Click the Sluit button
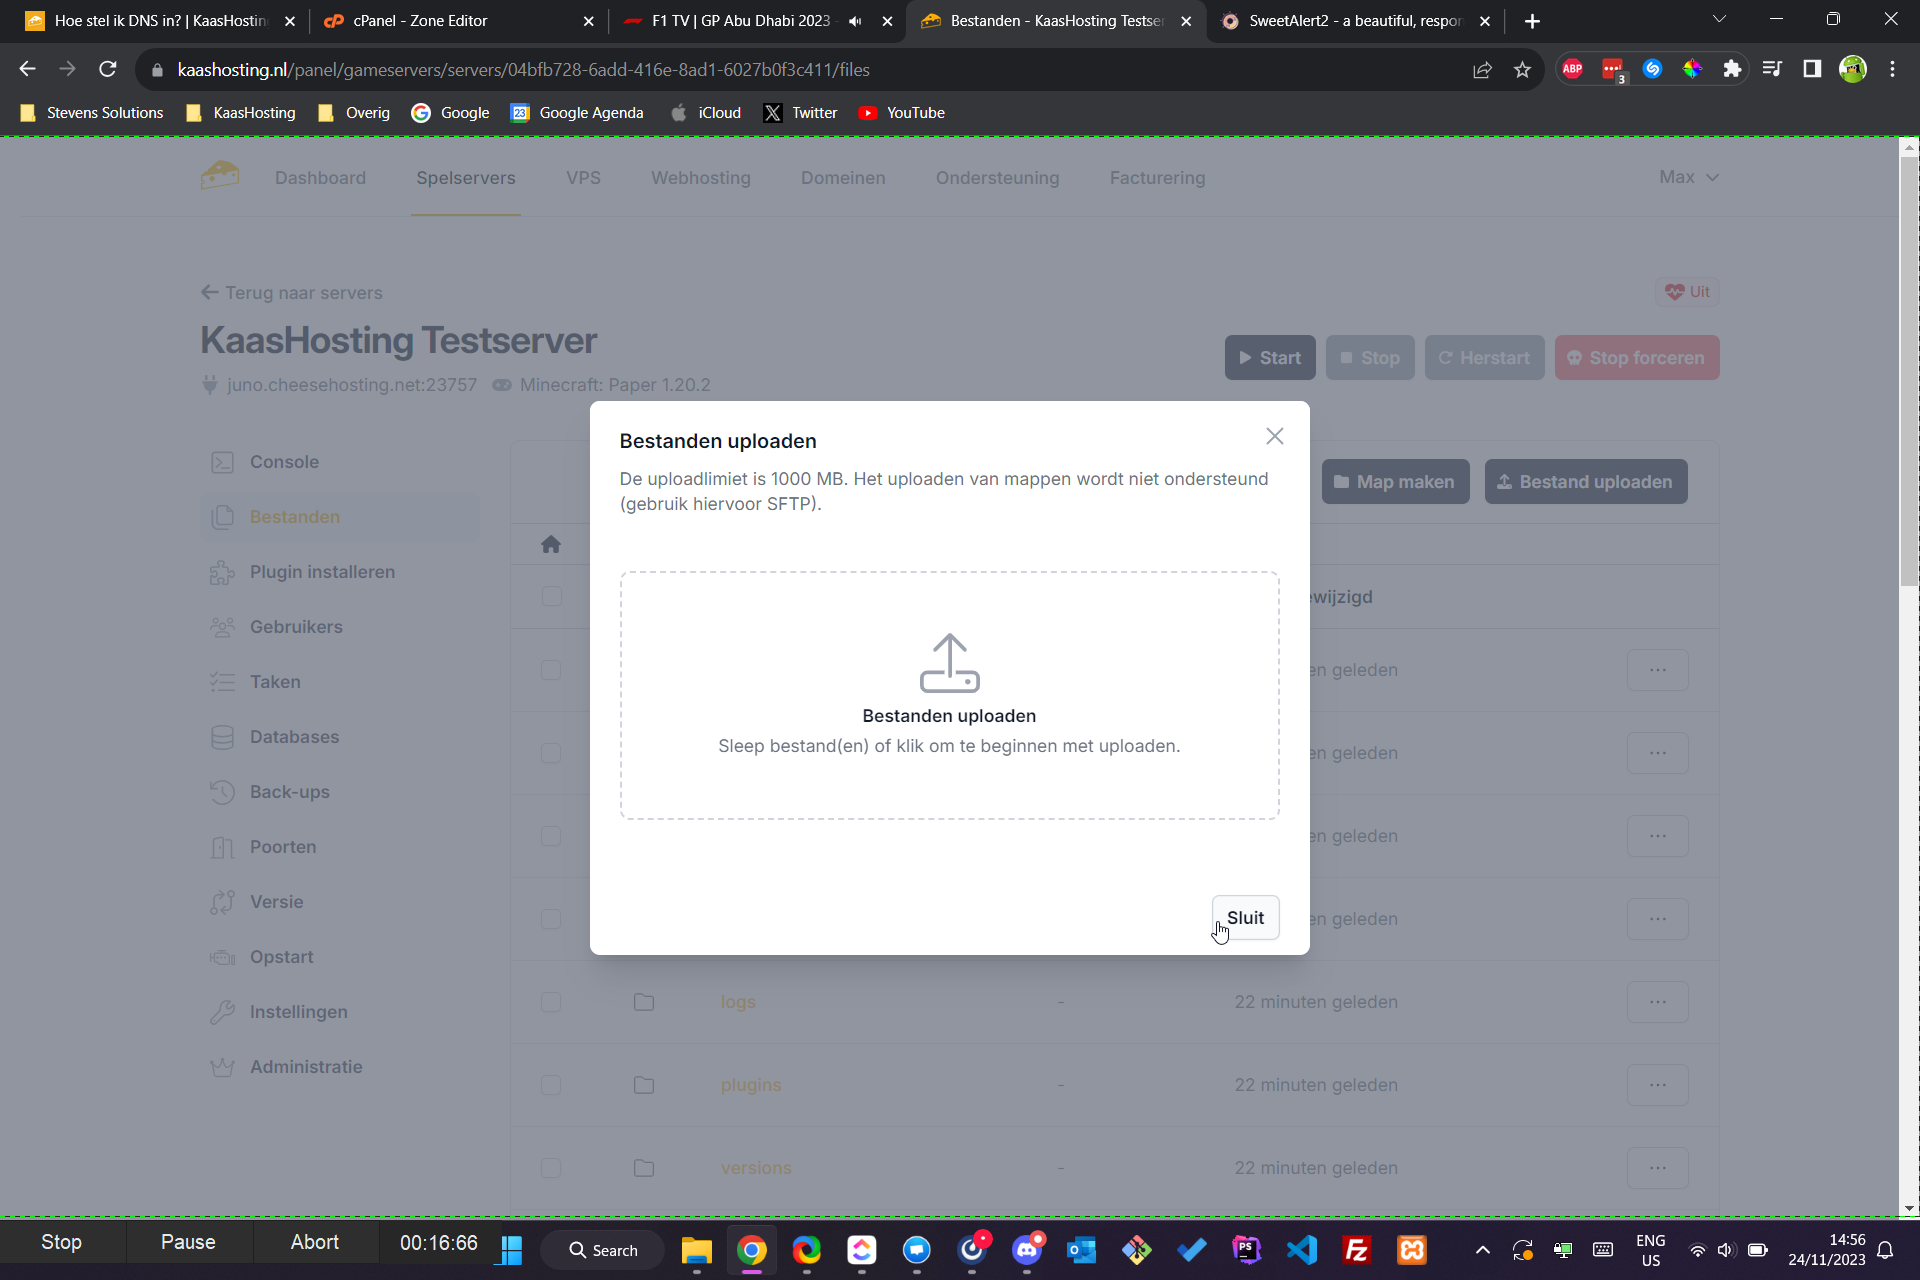 (x=1245, y=918)
